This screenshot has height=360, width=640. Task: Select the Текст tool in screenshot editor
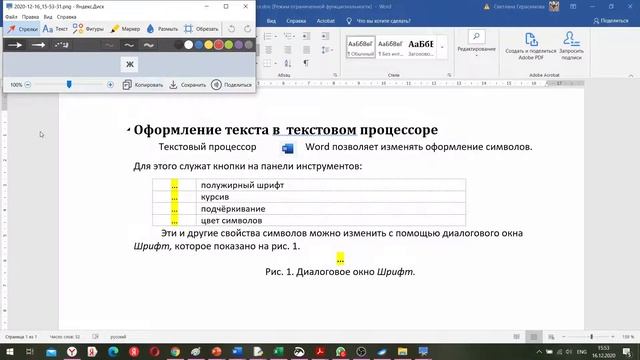click(x=55, y=29)
